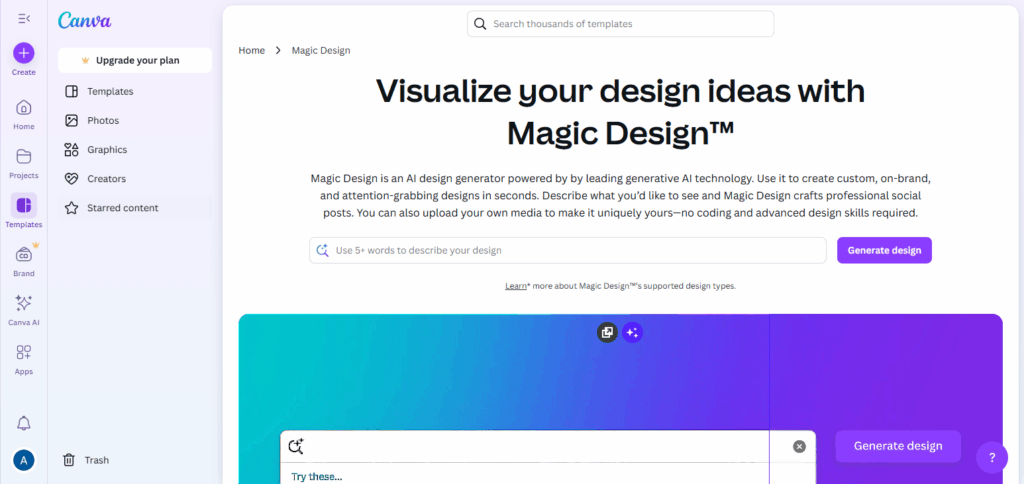1024x484 pixels.
Task: Click the Magic Design headline text
Action: click(620, 112)
